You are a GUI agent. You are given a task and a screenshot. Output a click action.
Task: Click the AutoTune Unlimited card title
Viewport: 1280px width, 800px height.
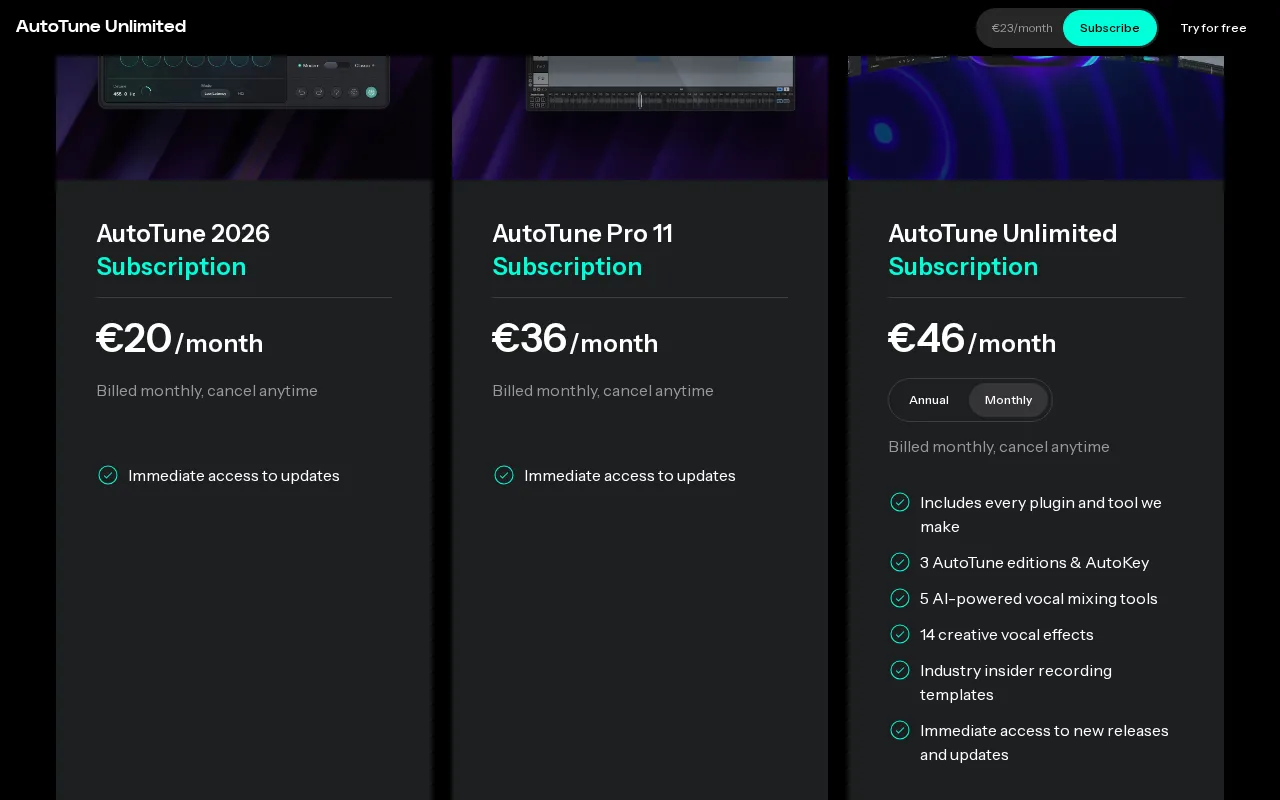coord(1002,233)
